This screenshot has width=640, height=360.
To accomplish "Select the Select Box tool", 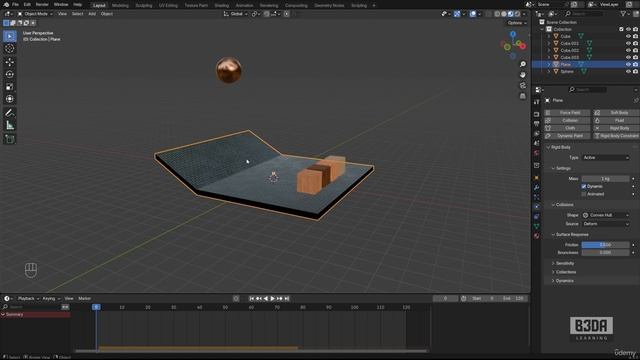I will coord(10,36).
